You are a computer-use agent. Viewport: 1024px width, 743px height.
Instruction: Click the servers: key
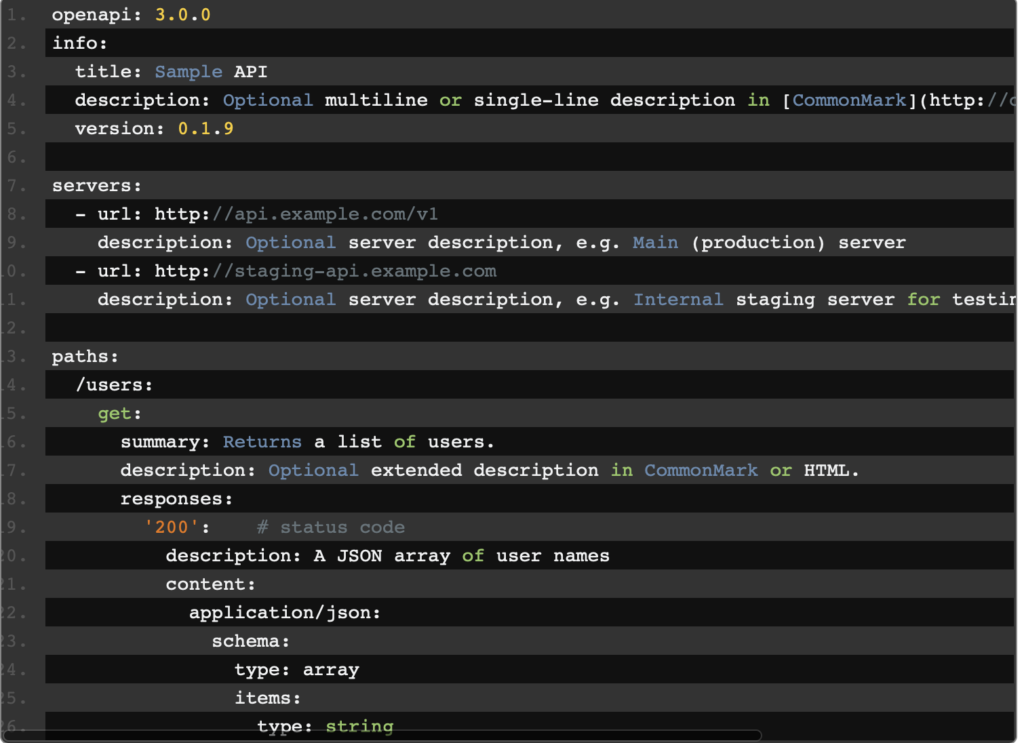[96, 186]
